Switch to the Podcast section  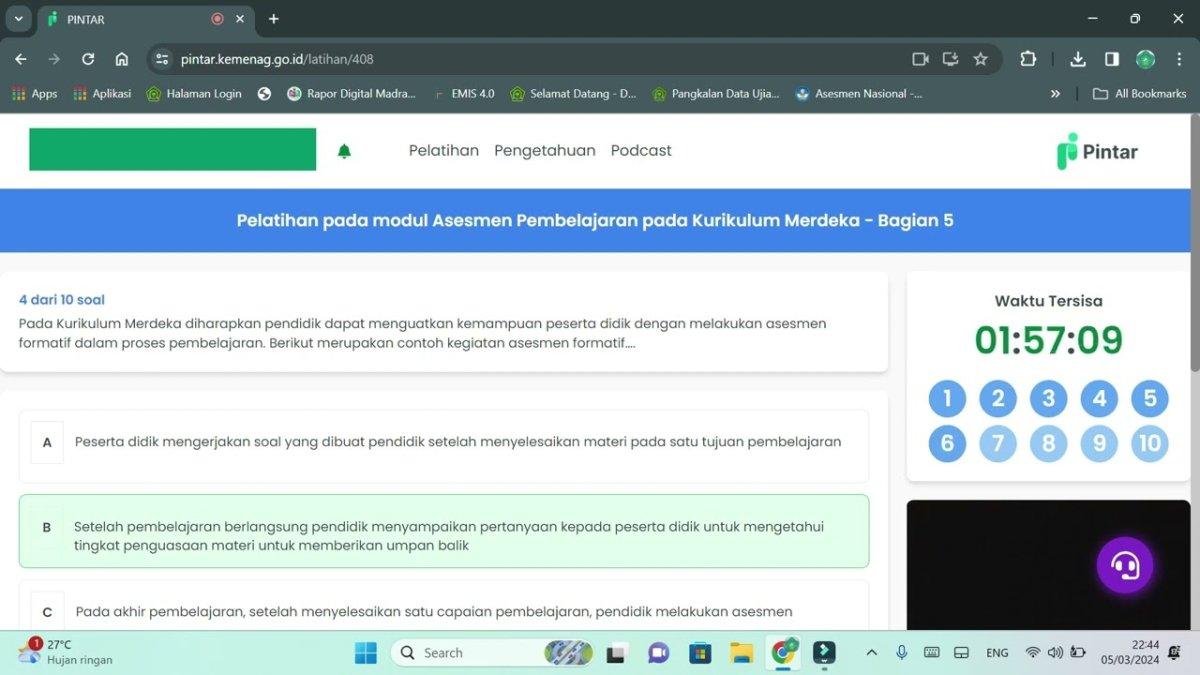point(641,150)
